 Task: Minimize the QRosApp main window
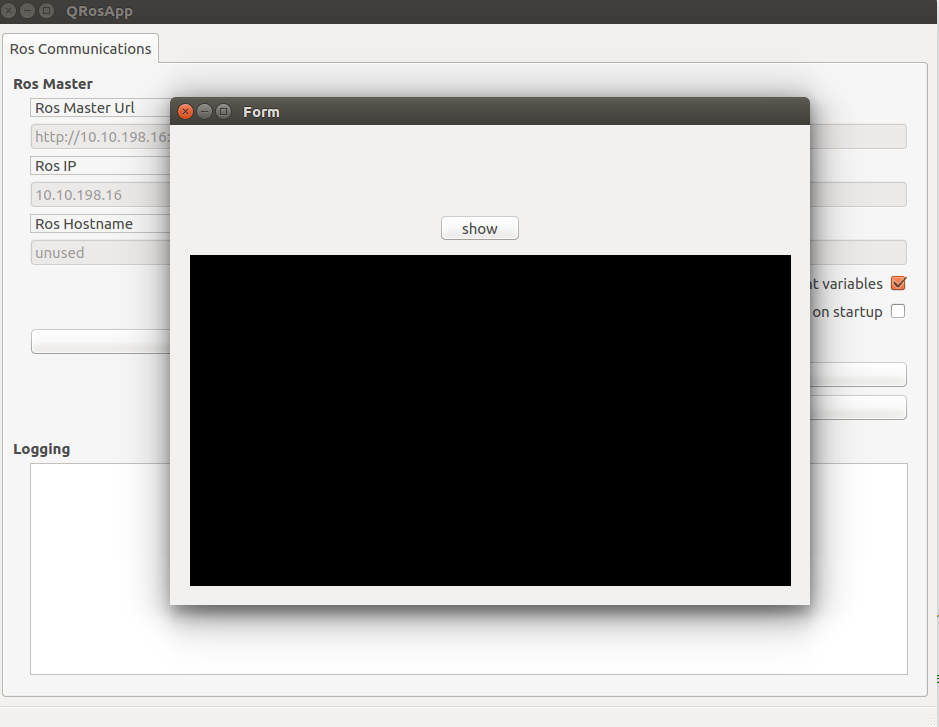pos(27,11)
